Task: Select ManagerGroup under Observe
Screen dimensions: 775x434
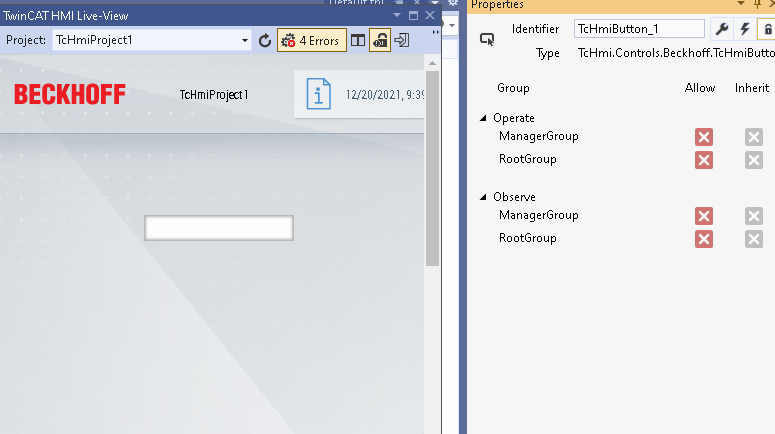Action: [539, 215]
